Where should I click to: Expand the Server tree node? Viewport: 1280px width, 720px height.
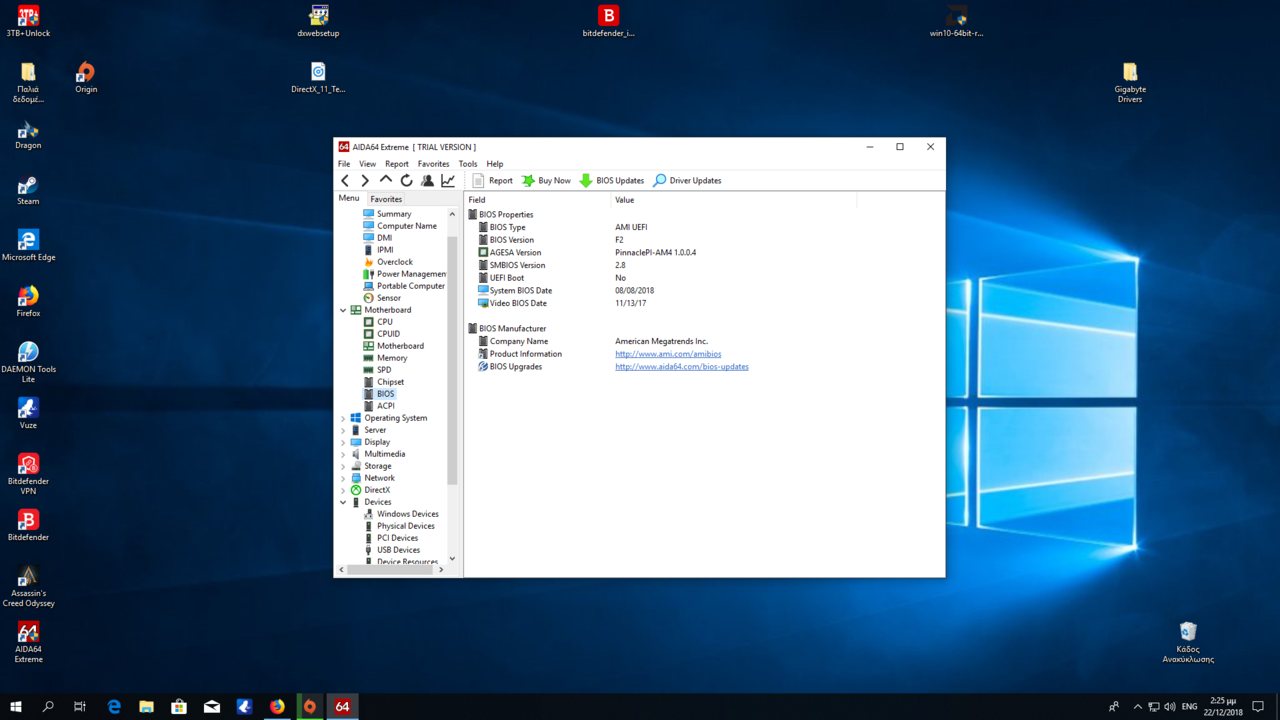click(343, 430)
